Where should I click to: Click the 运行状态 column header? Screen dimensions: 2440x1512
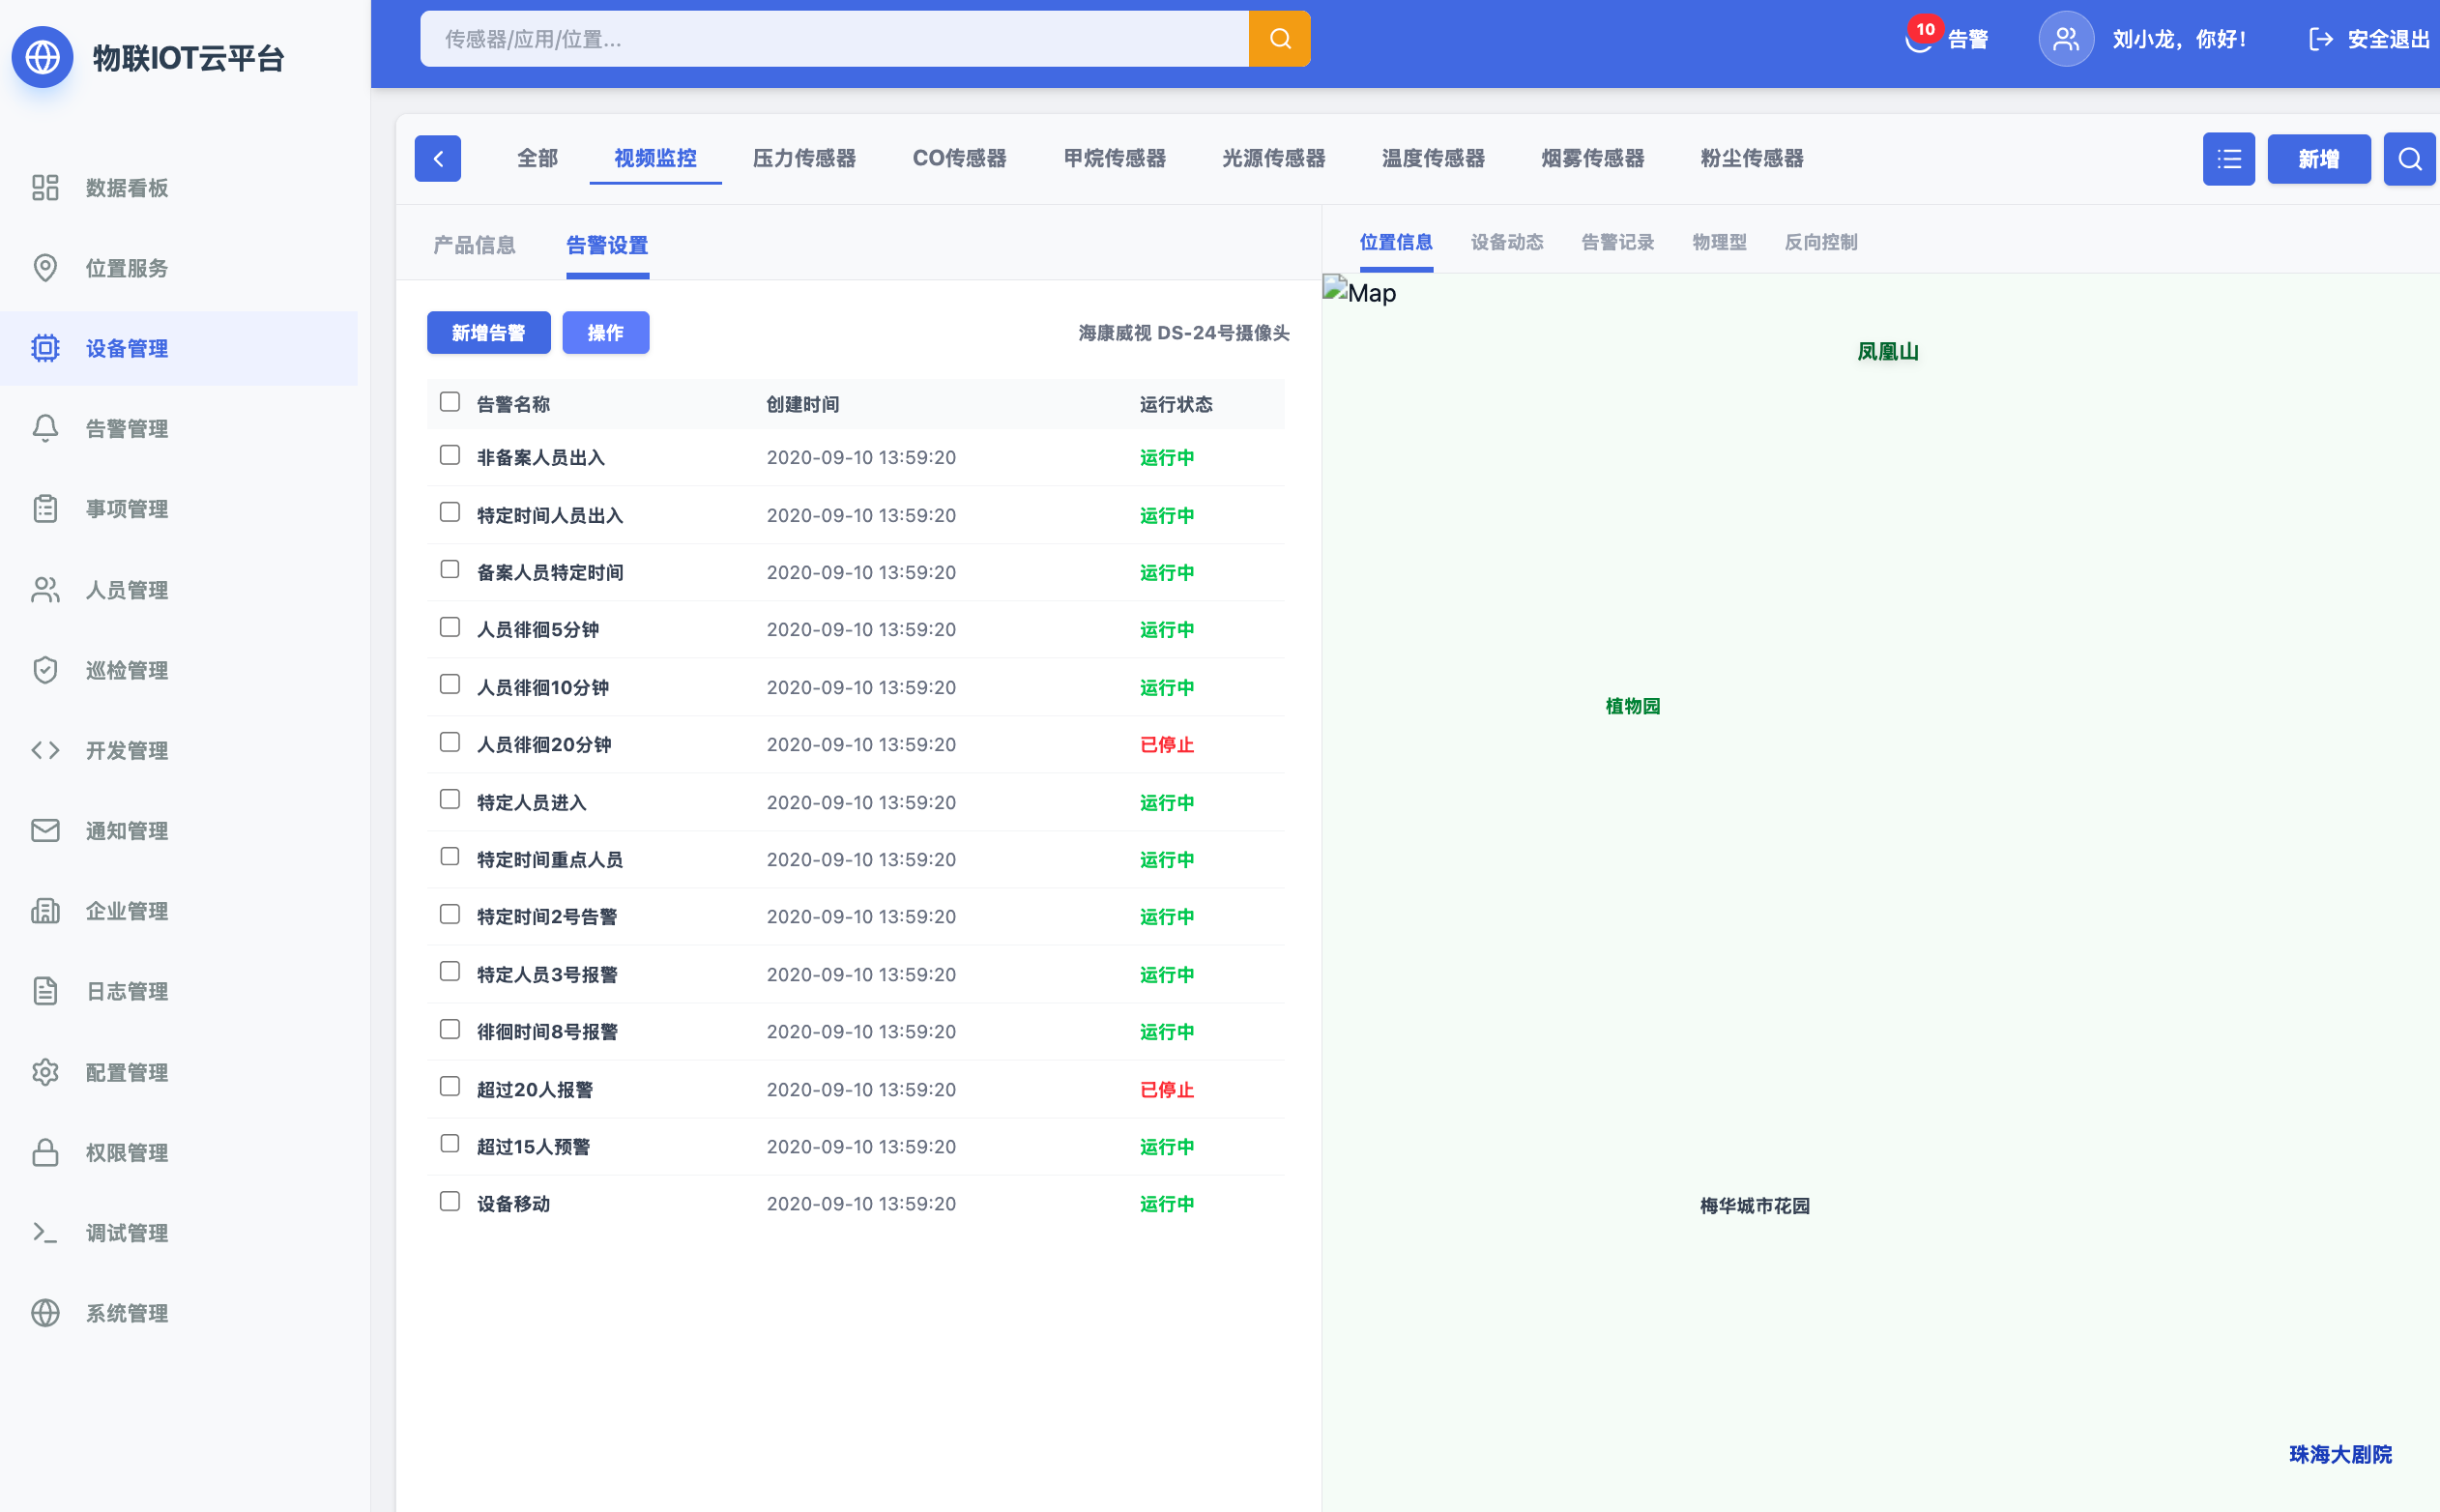coord(1176,404)
